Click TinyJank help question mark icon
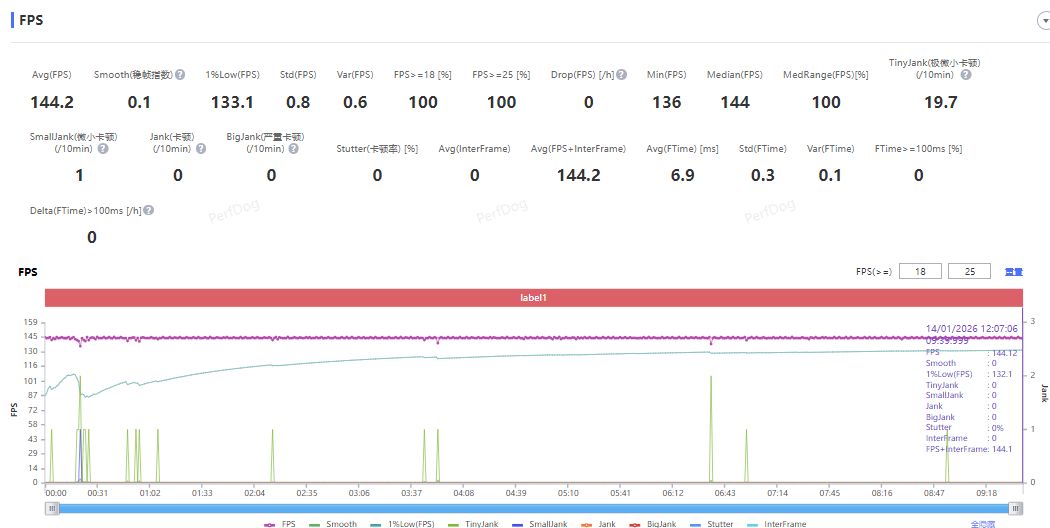 point(966,75)
